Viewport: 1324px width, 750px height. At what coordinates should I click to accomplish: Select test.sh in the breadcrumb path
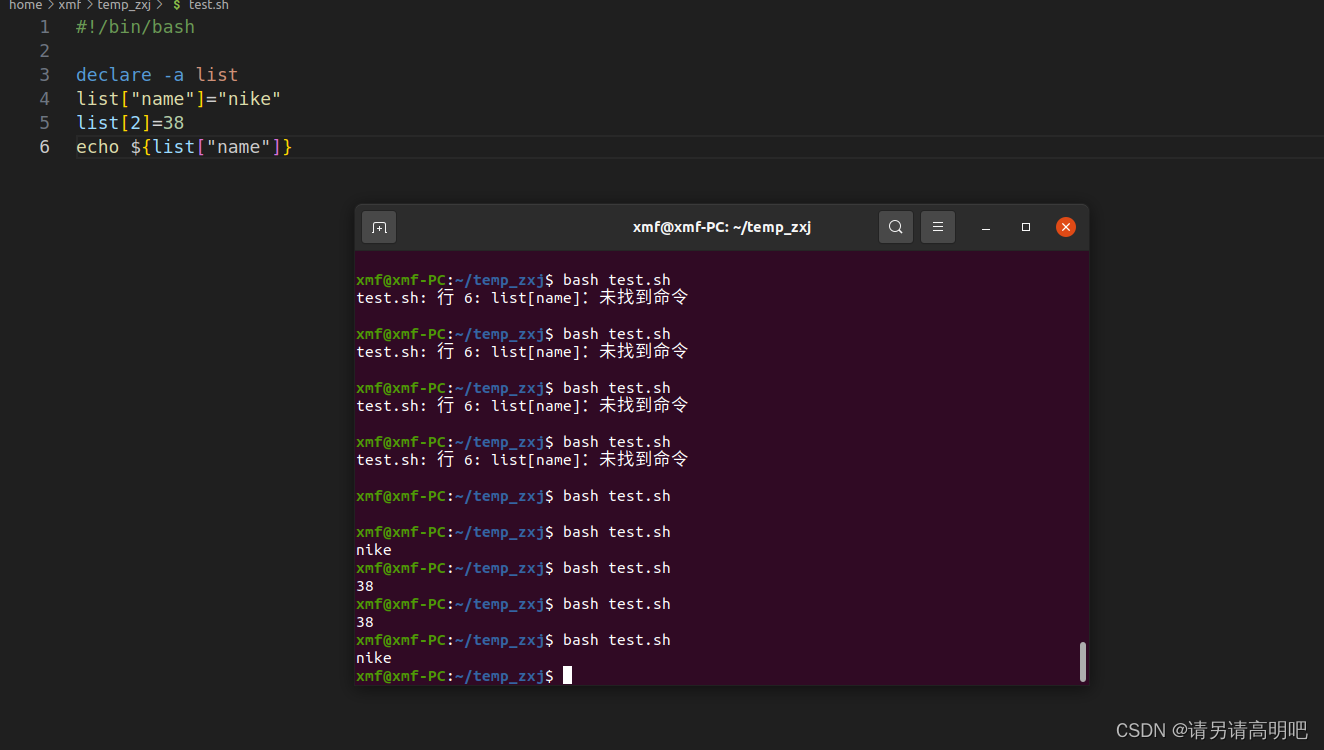206,5
